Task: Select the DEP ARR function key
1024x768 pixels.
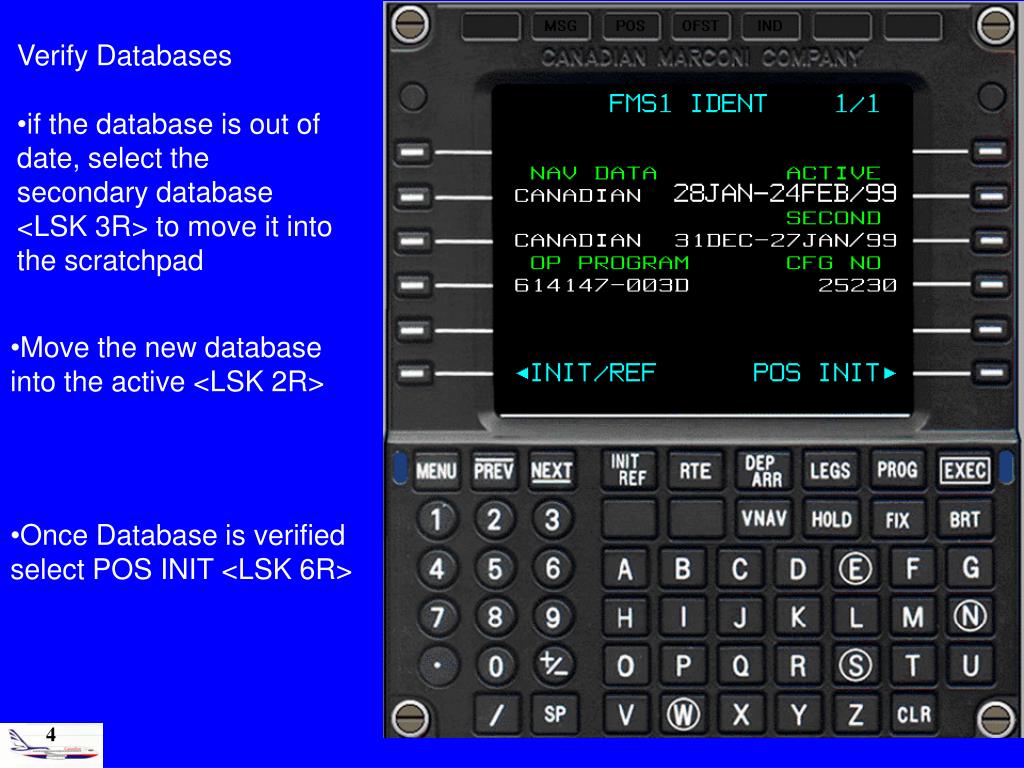Action: coord(763,470)
